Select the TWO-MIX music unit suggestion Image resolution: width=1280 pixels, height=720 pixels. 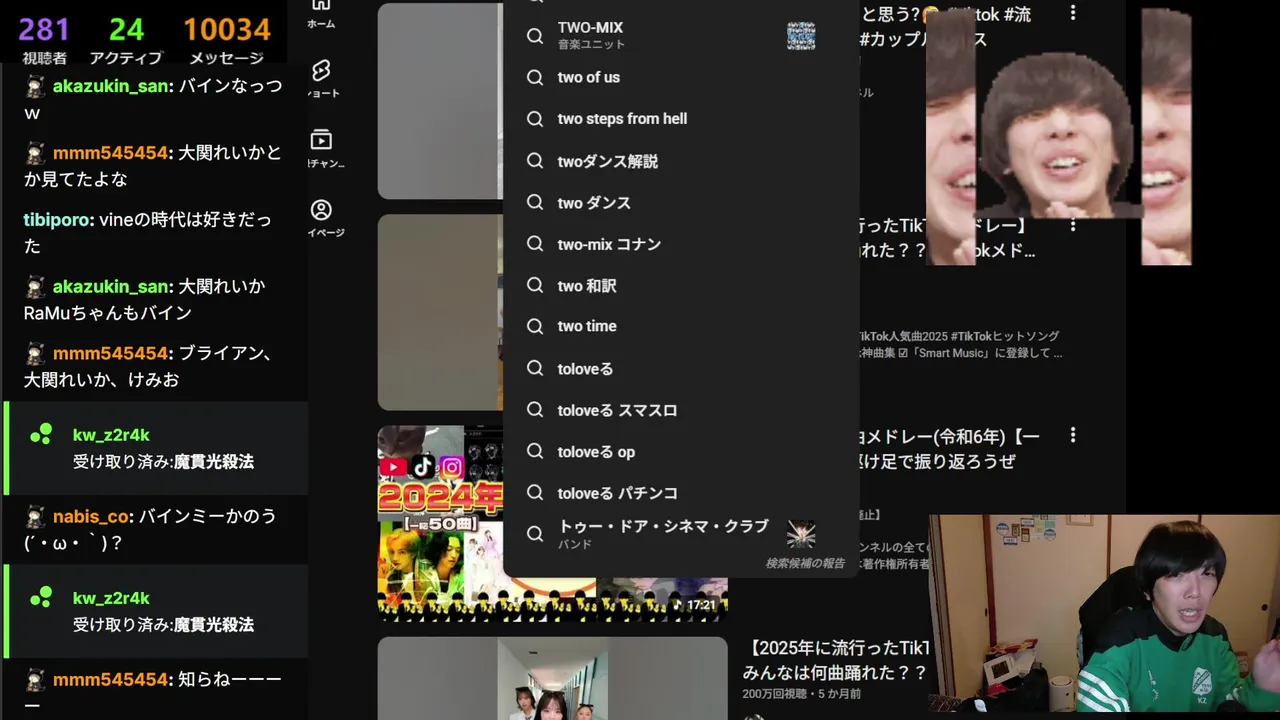[x=681, y=35]
